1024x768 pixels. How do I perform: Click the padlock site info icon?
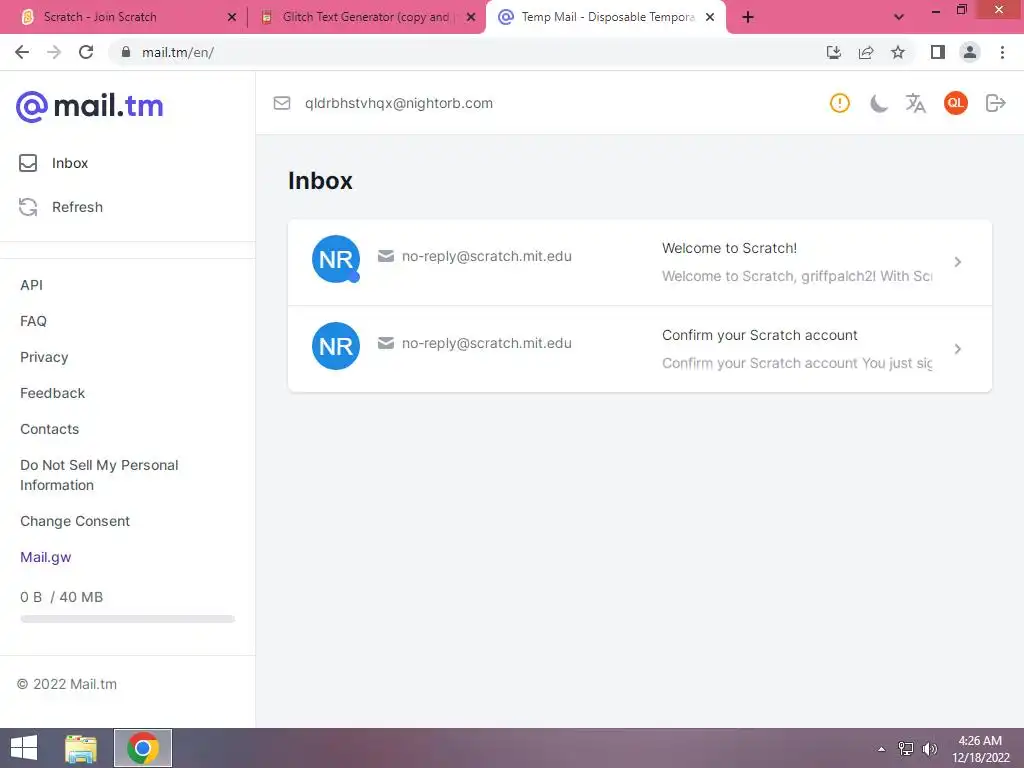point(126,52)
